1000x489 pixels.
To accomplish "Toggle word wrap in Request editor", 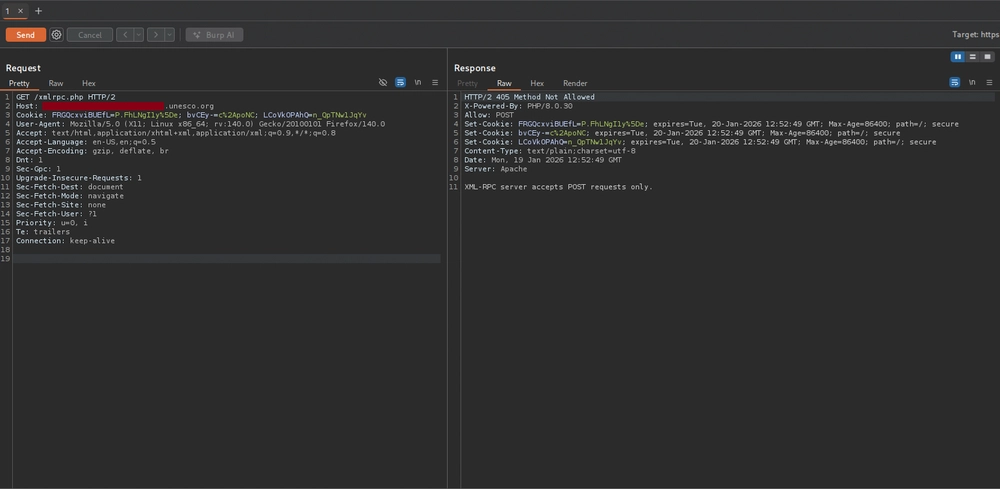I will pos(401,83).
